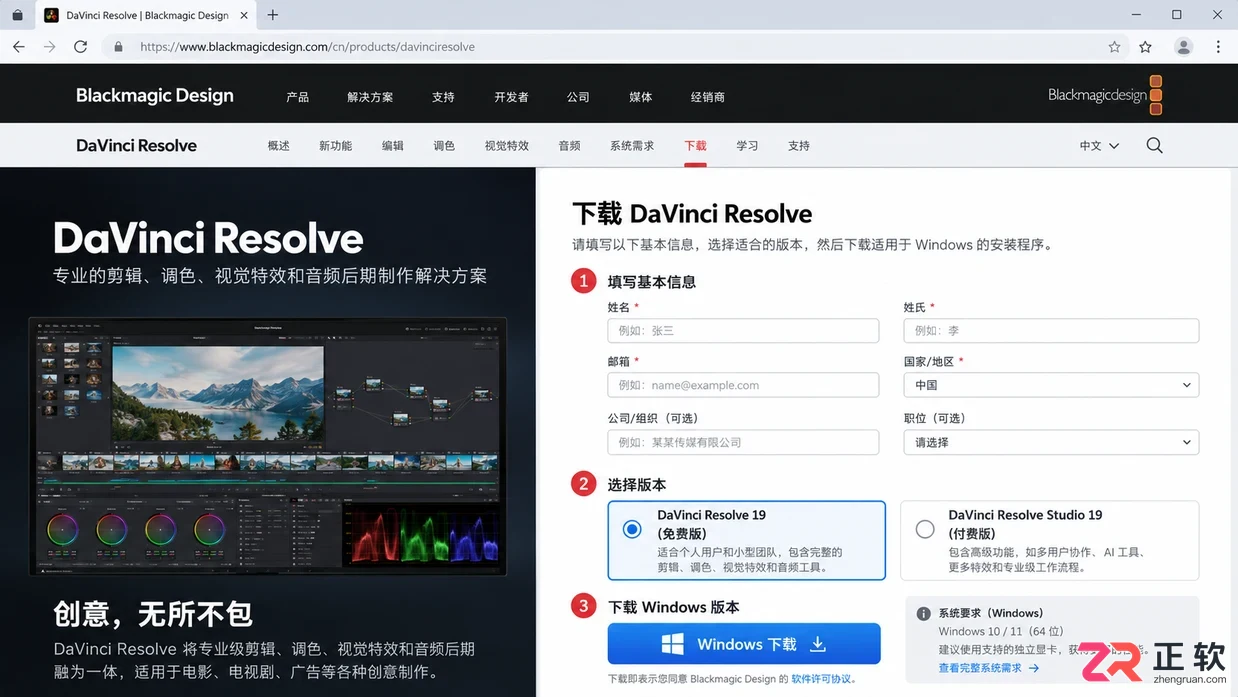Viewport: 1238px width, 697px height.
Task: Click the Blackmagicdesign logo at top right
Action: 1105,96
